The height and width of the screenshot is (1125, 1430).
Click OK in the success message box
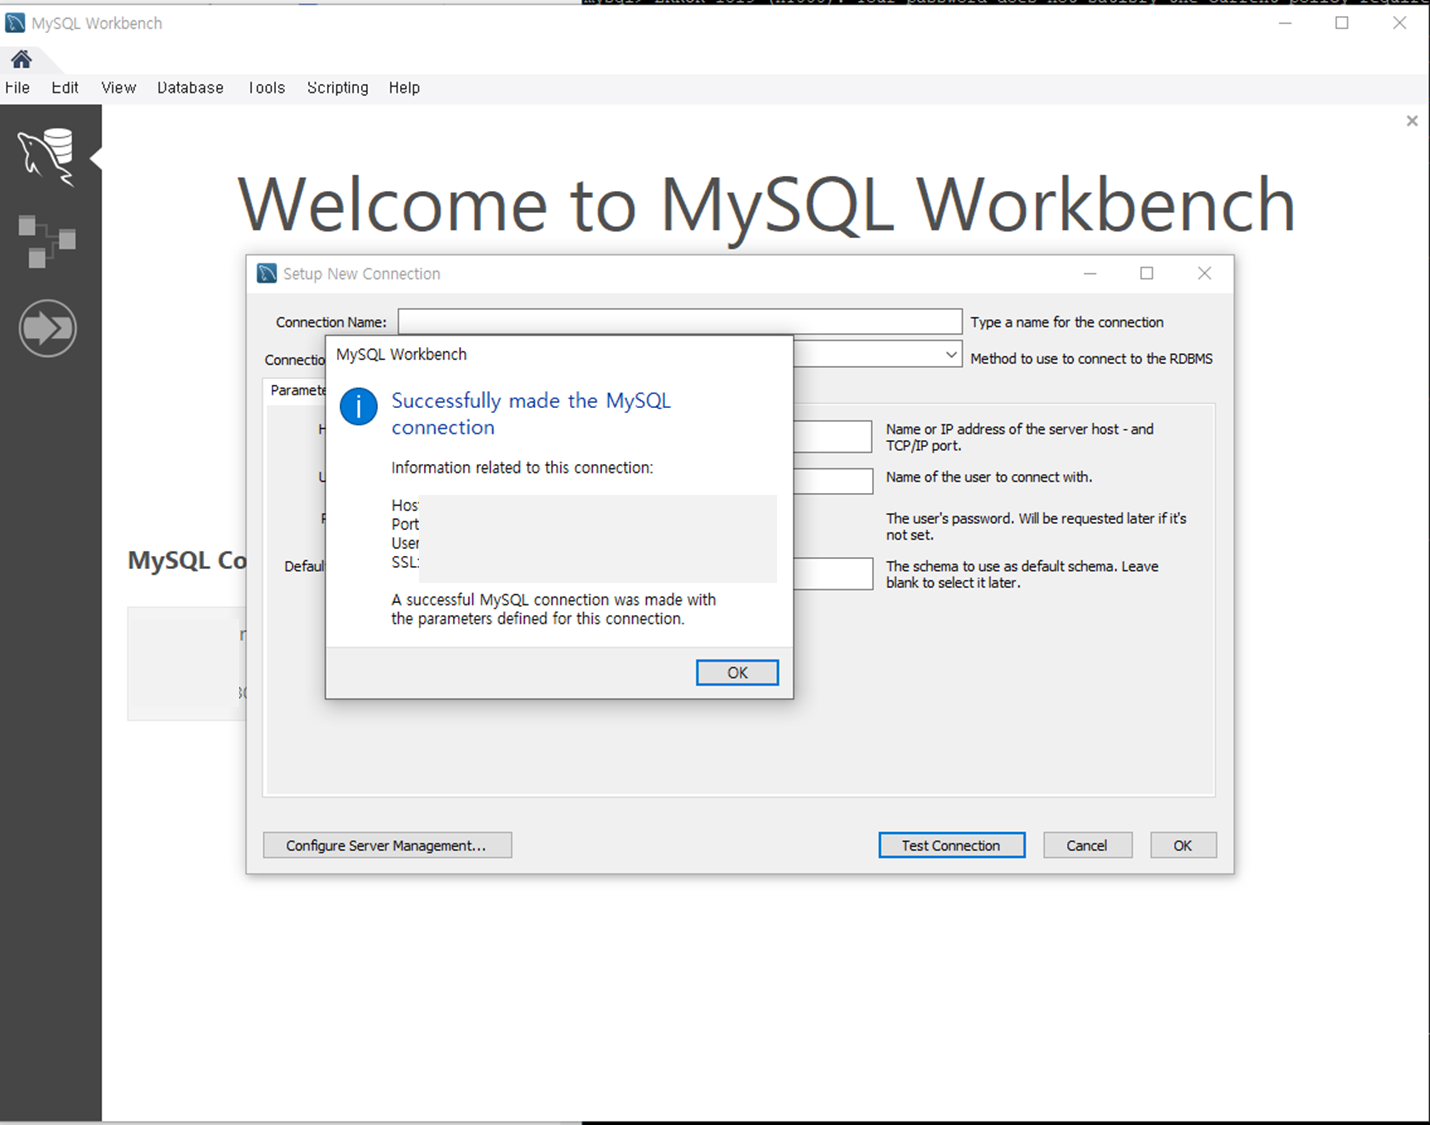(737, 673)
